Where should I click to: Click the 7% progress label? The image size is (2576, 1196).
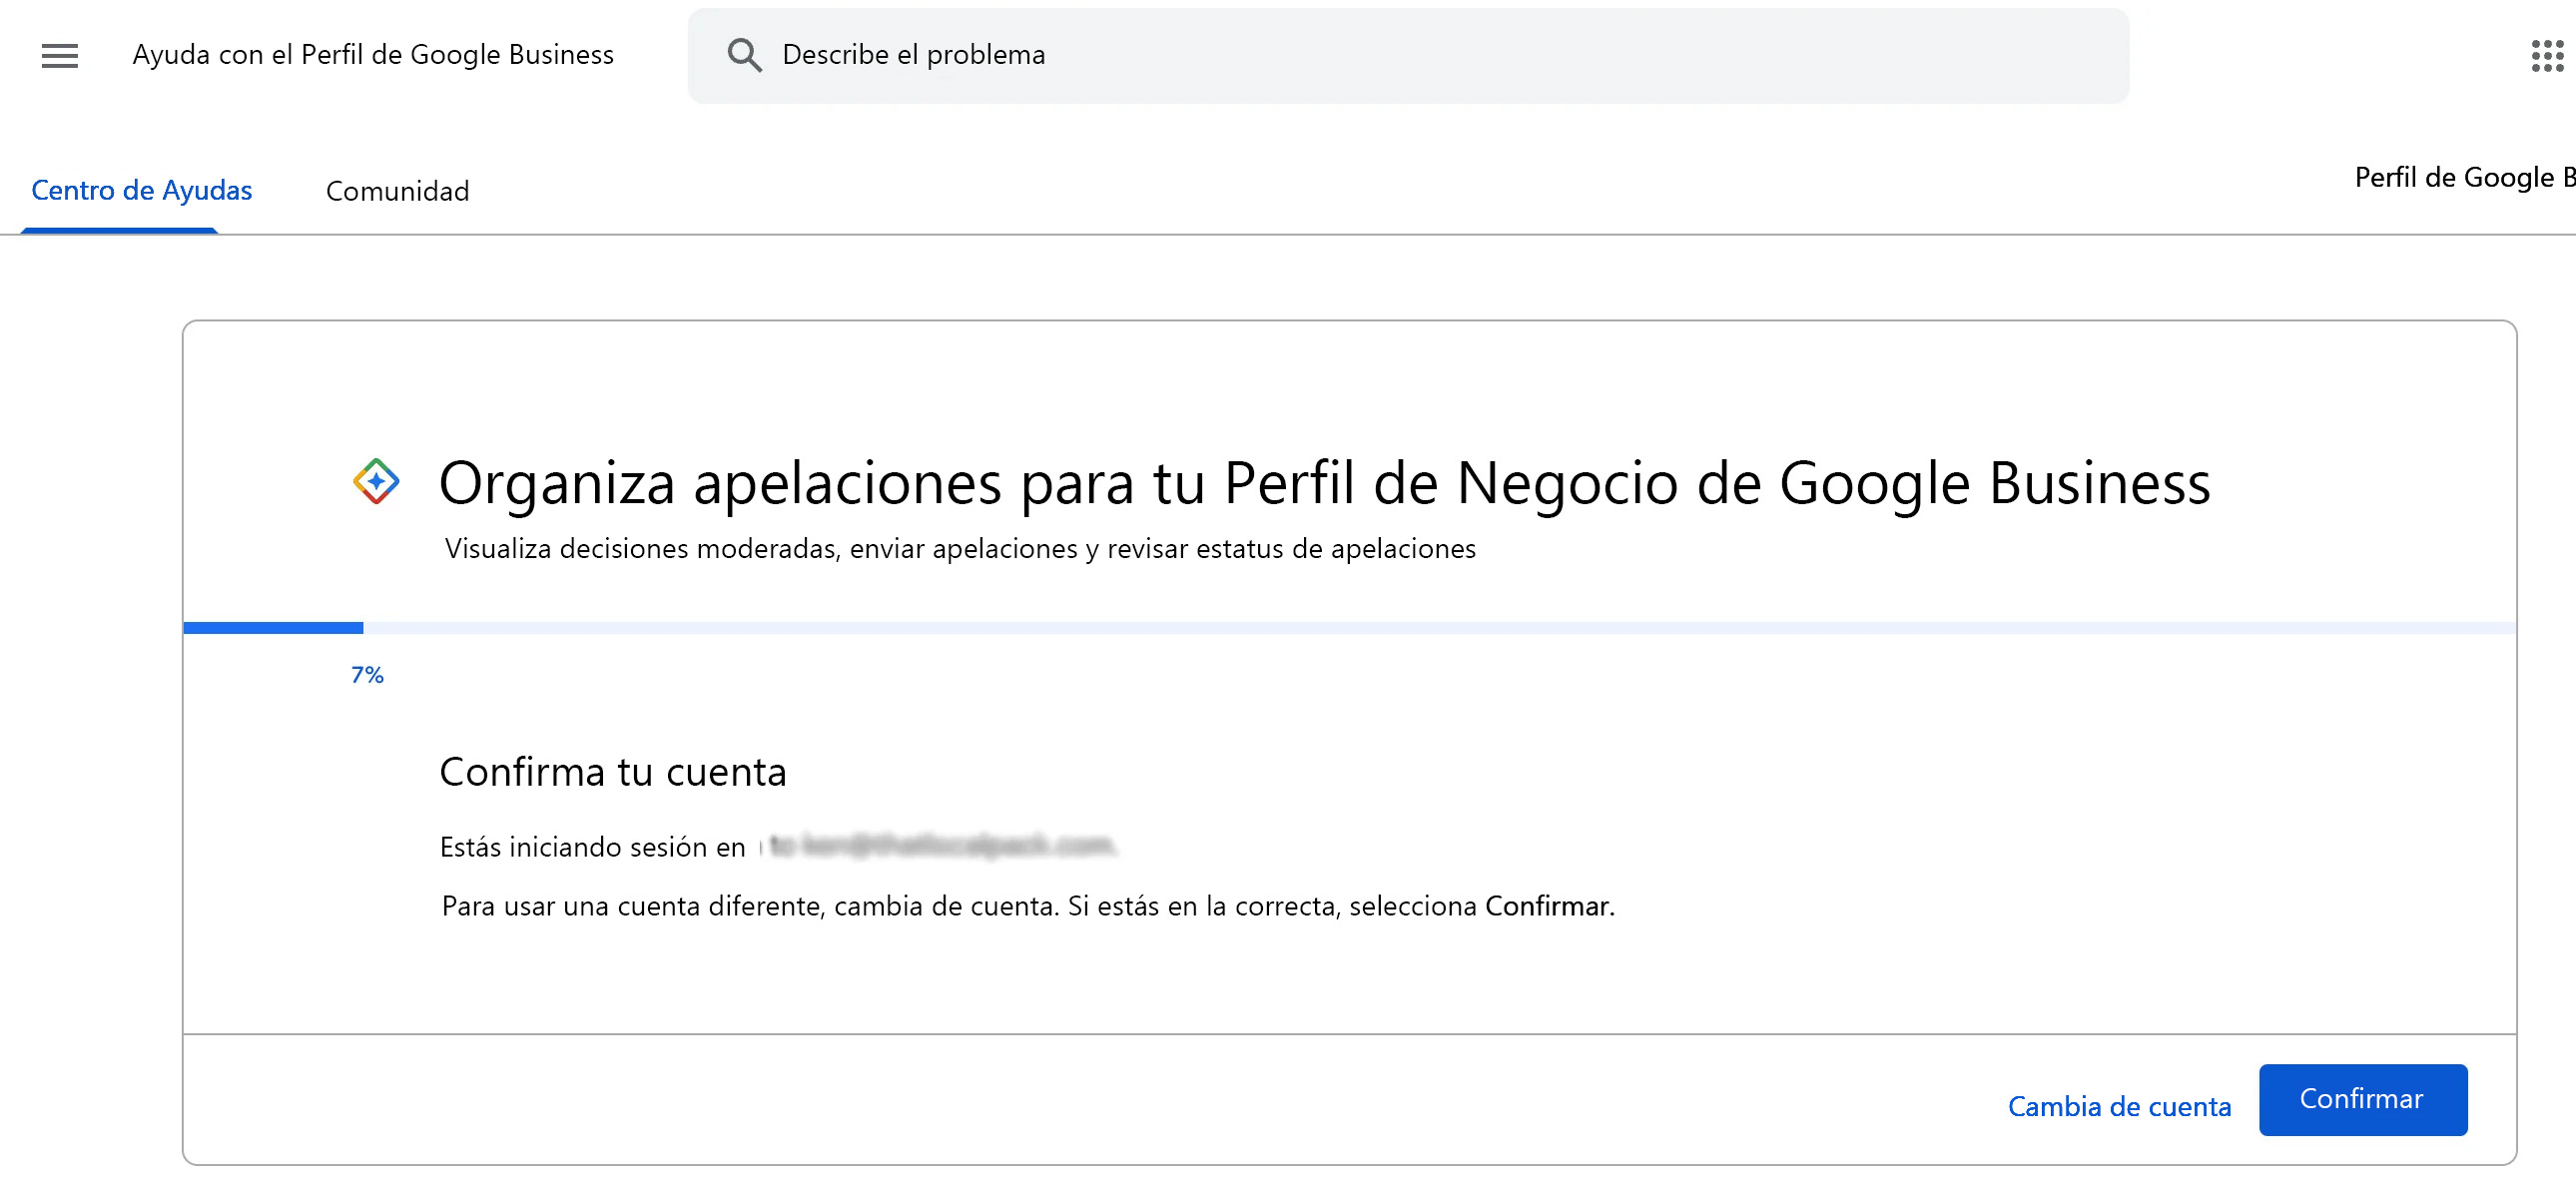pyautogui.click(x=367, y=675)
